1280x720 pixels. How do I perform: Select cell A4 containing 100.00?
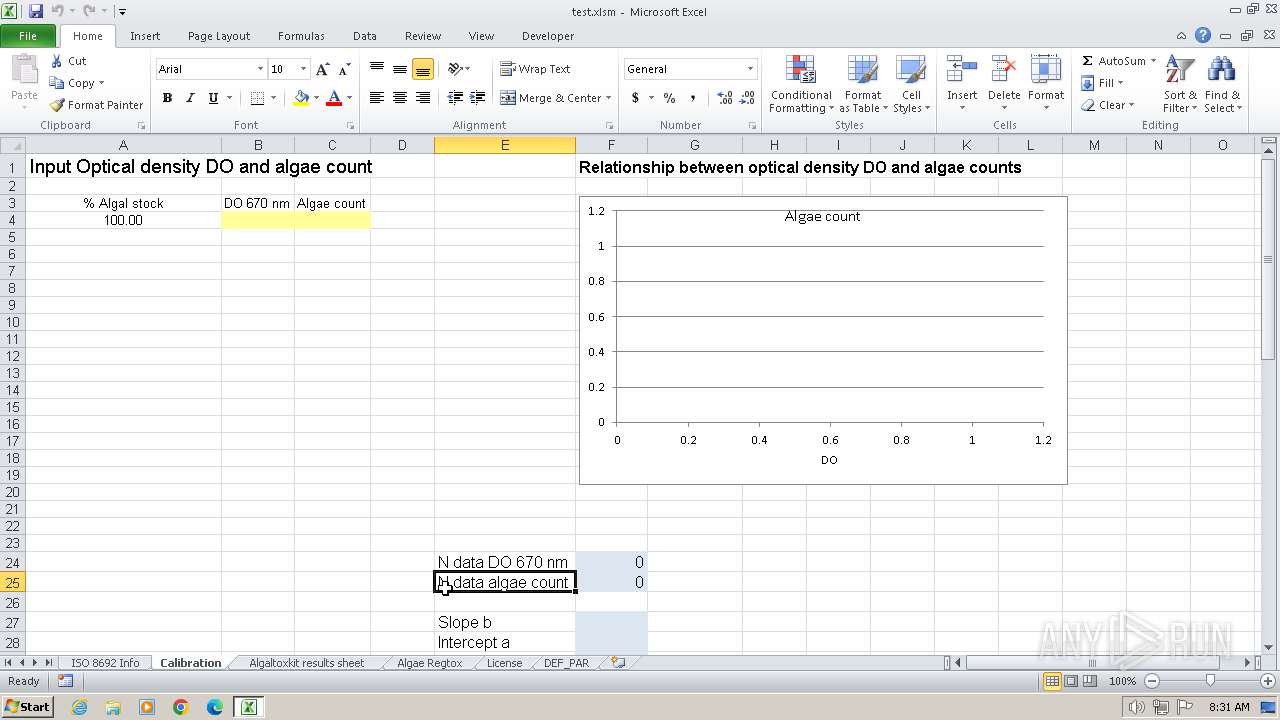(123, 220)
